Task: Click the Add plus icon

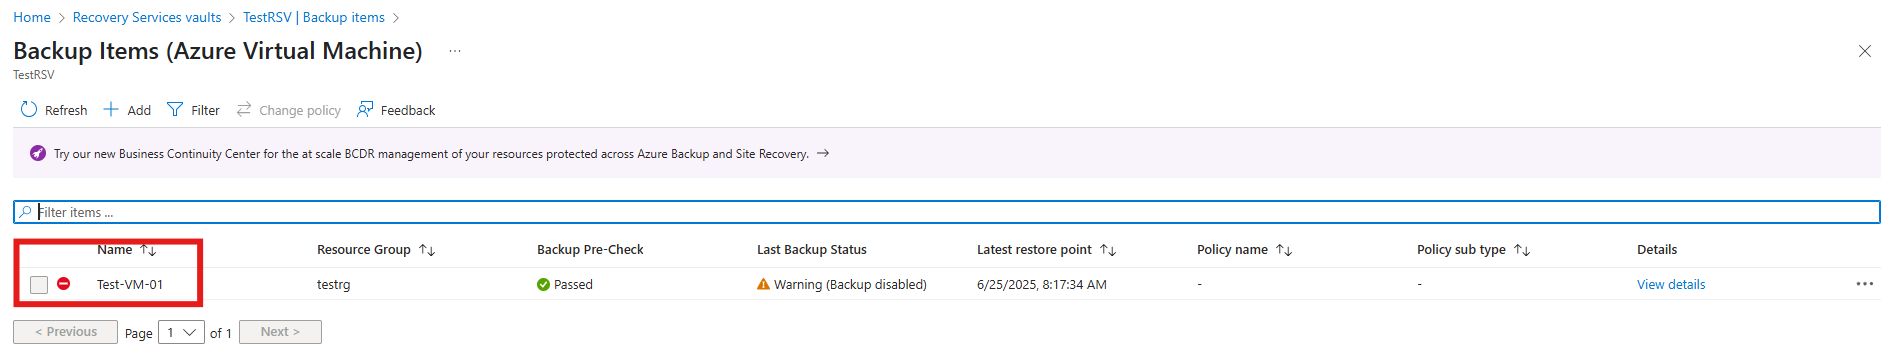Action: tap(111, 109)
